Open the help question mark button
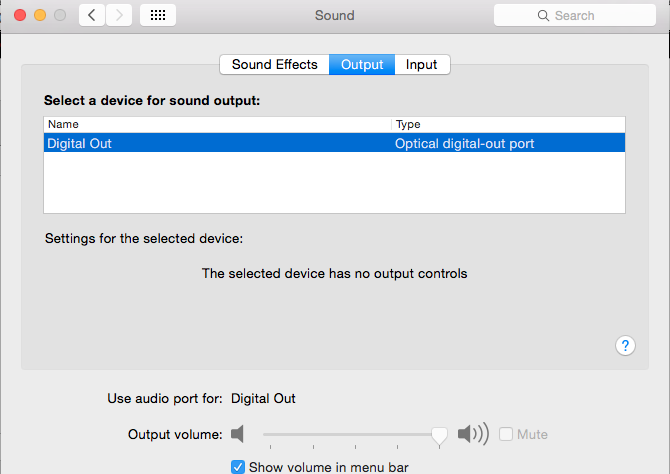670x474 pixels. [x=625, y=345]
